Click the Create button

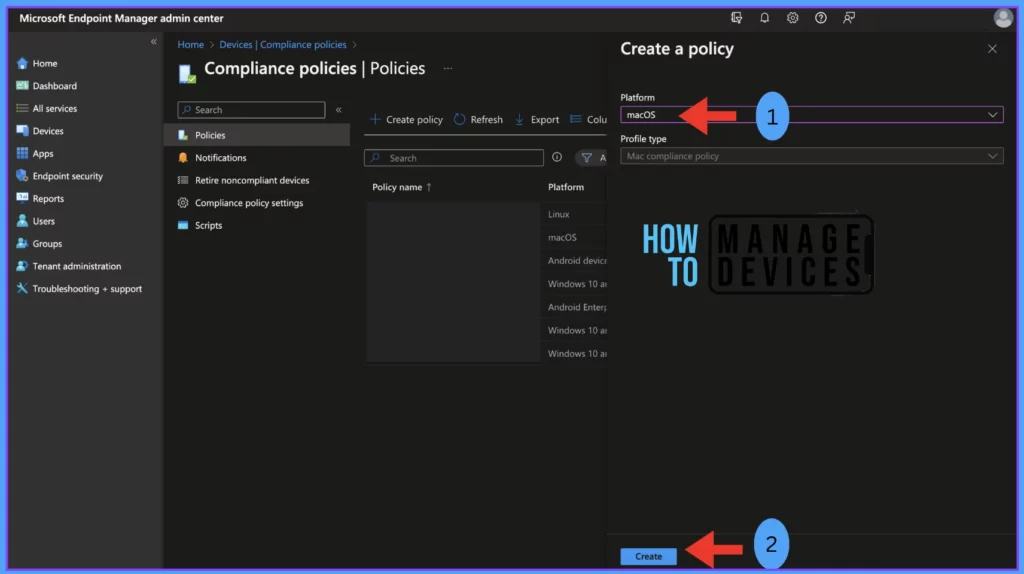(x=648, y=556)
